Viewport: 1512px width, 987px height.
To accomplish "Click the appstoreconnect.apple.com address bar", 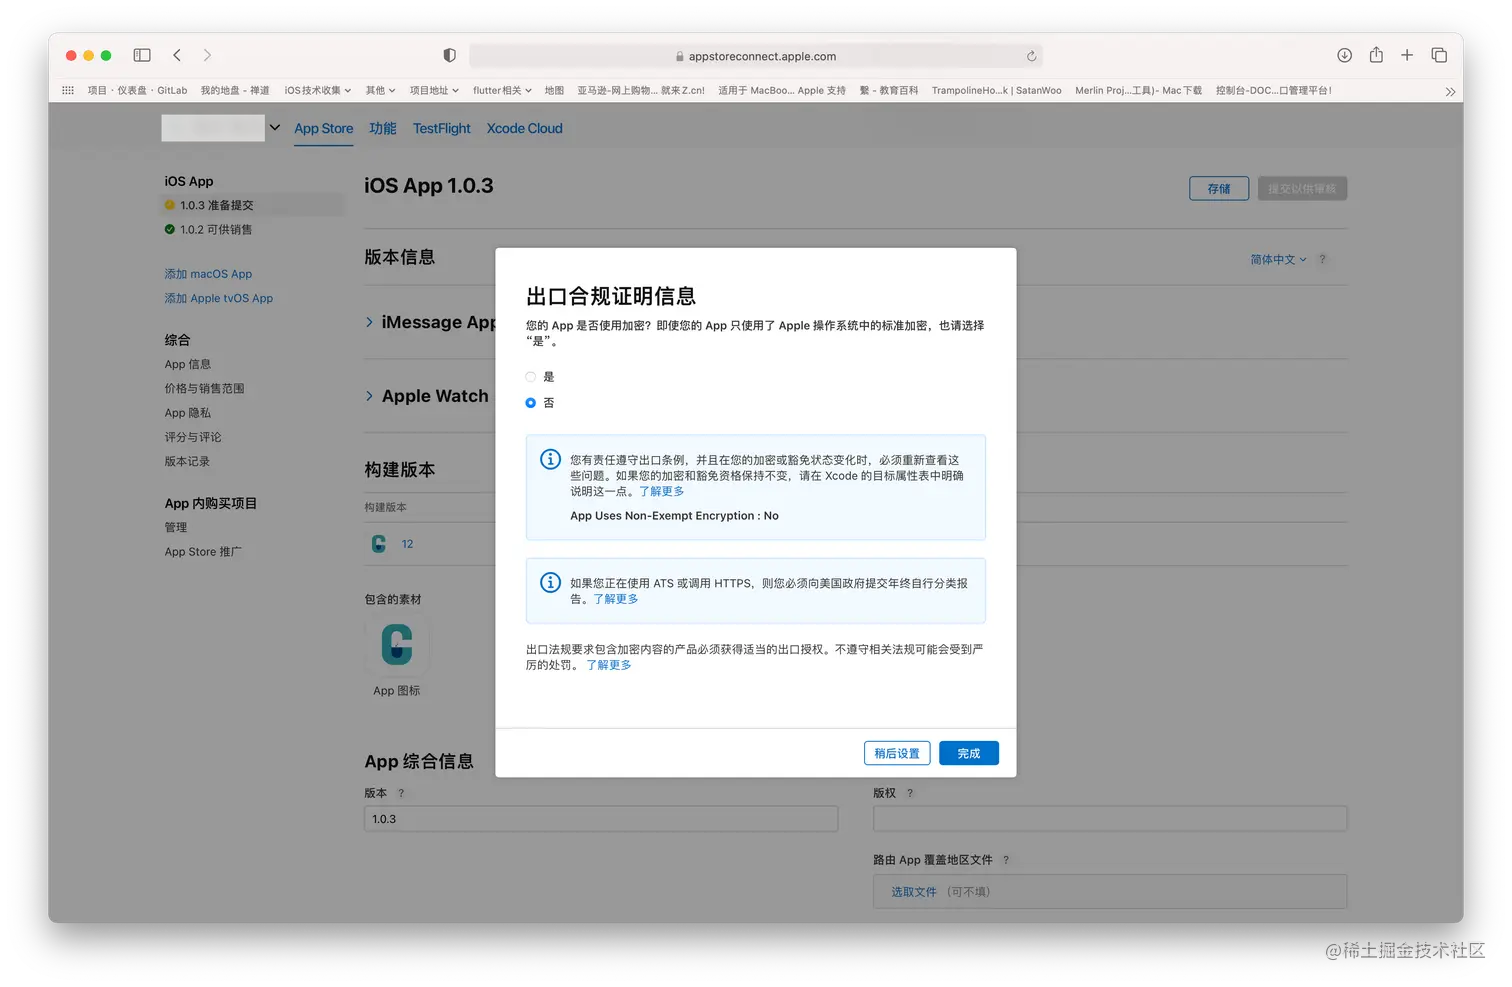I will click(x=756, y=56).
